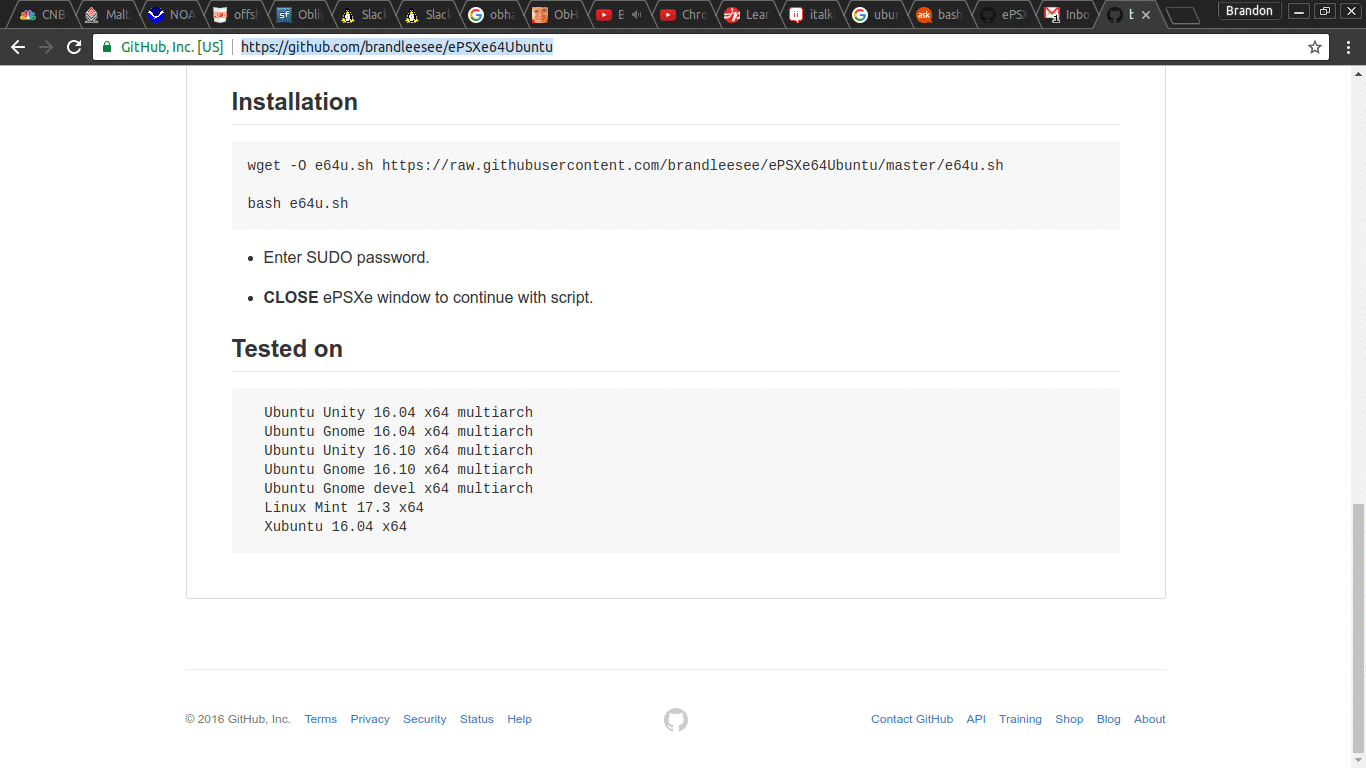1366x768 pixels.
Task: Switch to the first Slackware tab
Action: [362, 15]
